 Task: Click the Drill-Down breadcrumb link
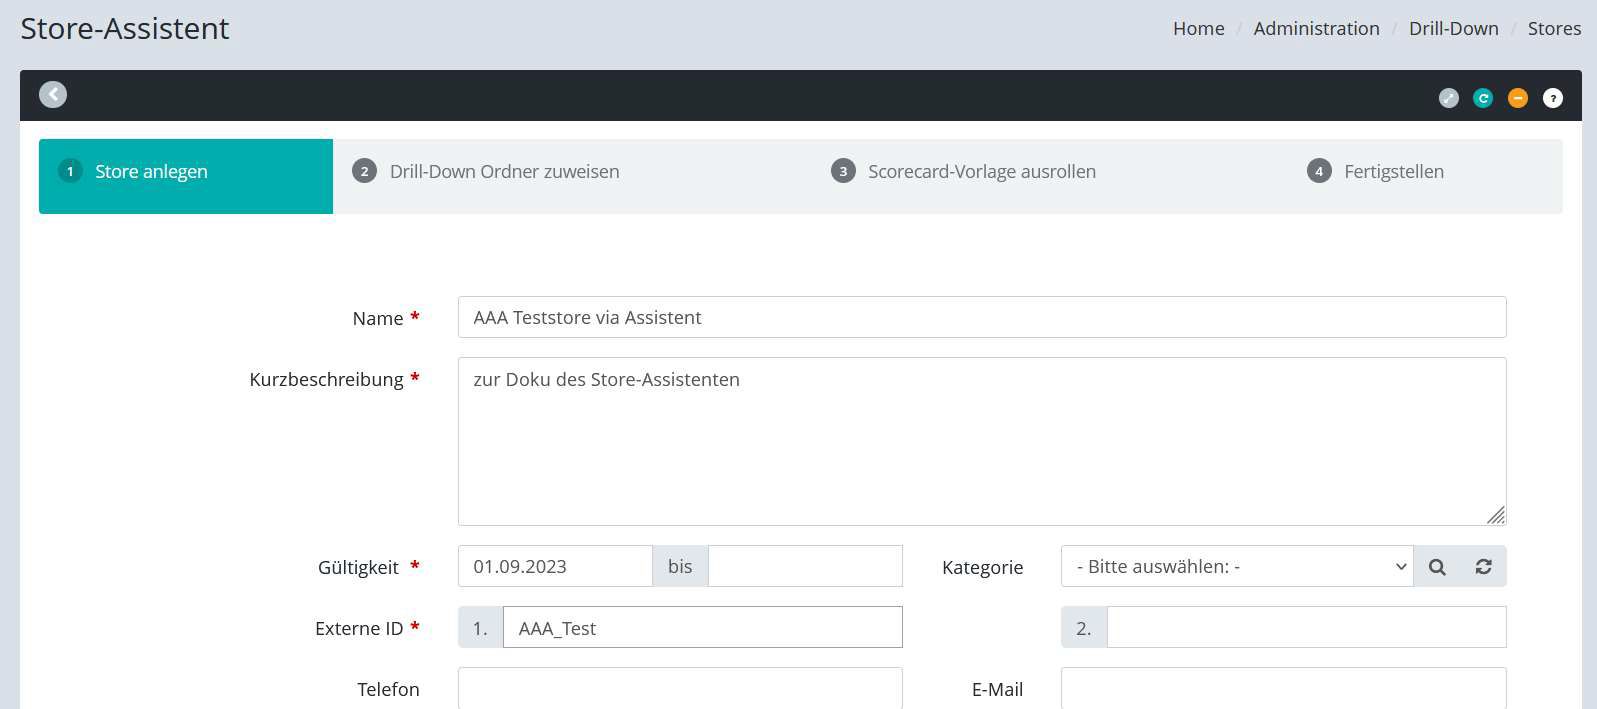tap(1453, 29)
